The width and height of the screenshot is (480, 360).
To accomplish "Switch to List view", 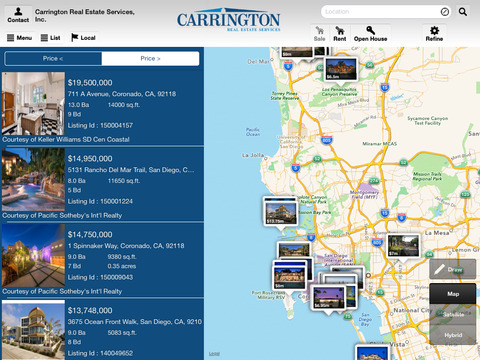I will coord(51,38).
